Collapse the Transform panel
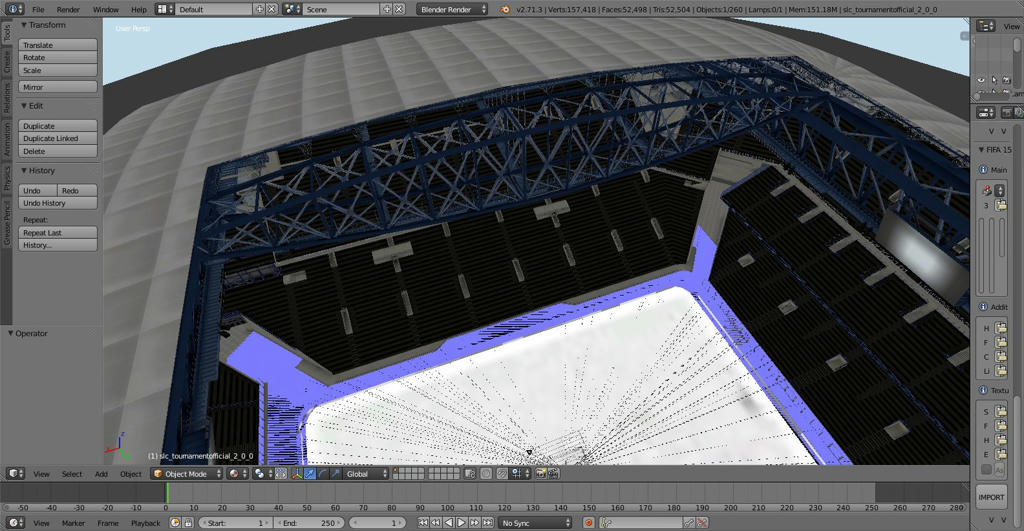The image size is (1024, 531). pos(24,25)
